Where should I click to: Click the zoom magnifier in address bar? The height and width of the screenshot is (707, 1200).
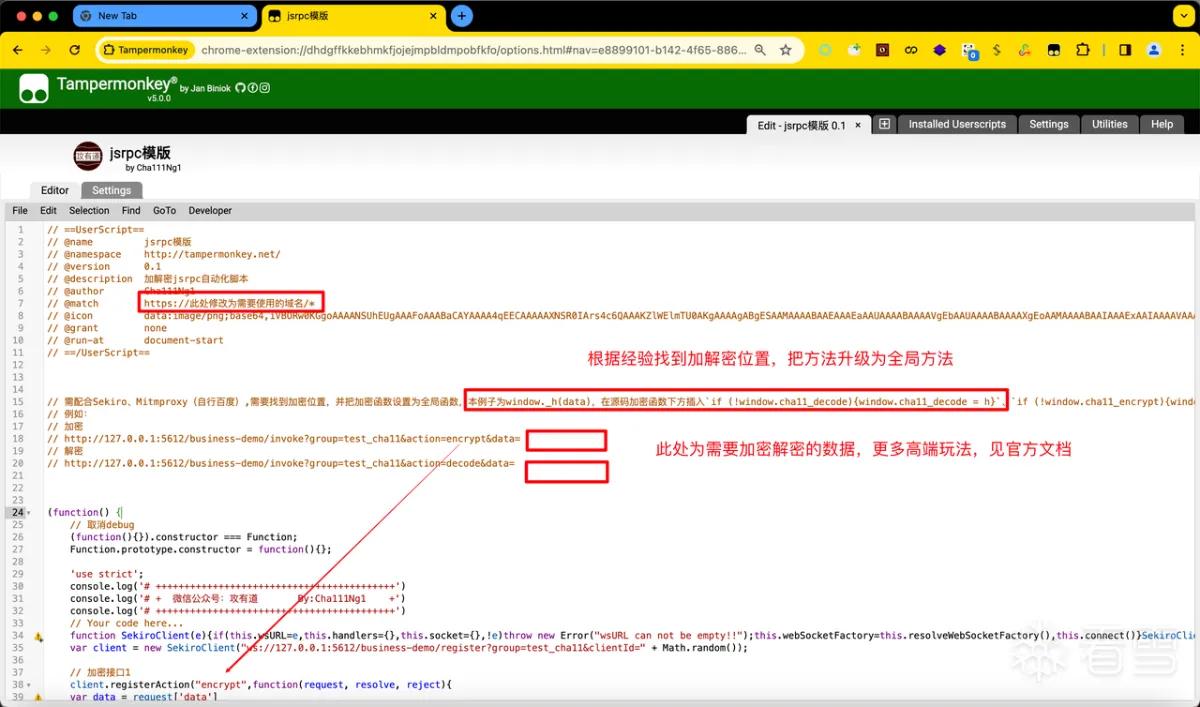[x=760, y=50]
